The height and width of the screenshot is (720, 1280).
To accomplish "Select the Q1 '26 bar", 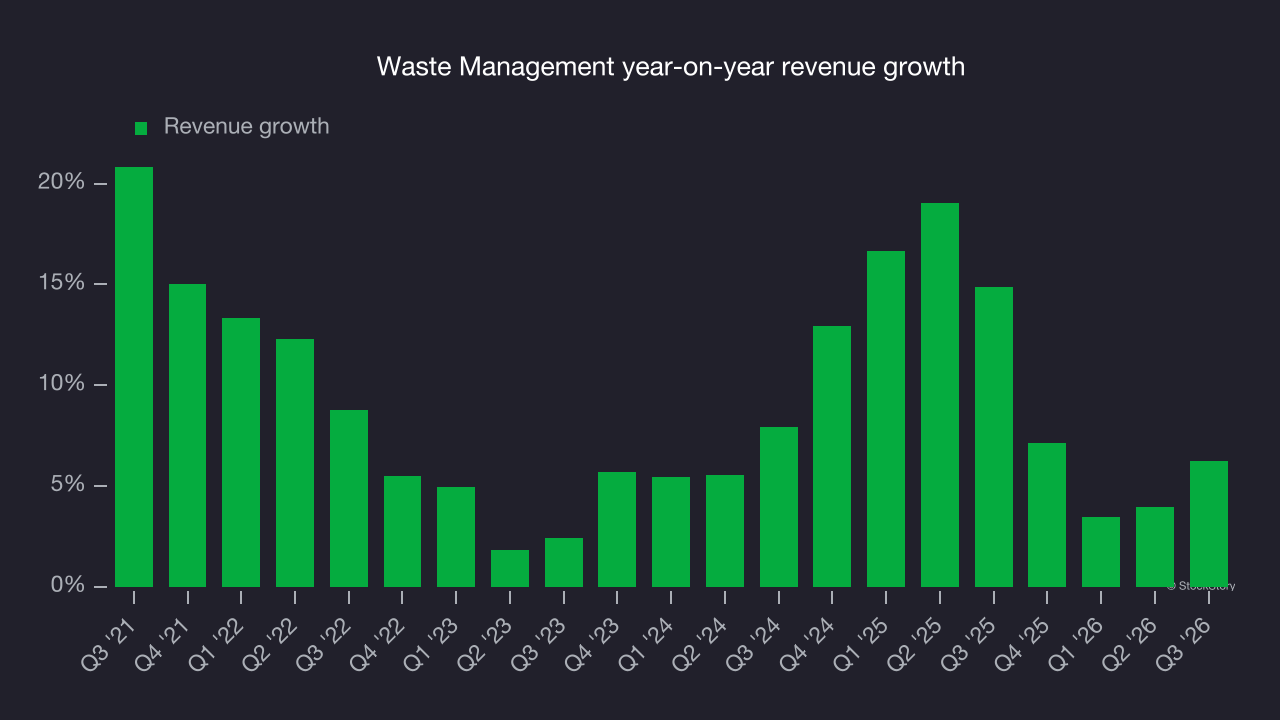I will click(x=1101, y=552).
